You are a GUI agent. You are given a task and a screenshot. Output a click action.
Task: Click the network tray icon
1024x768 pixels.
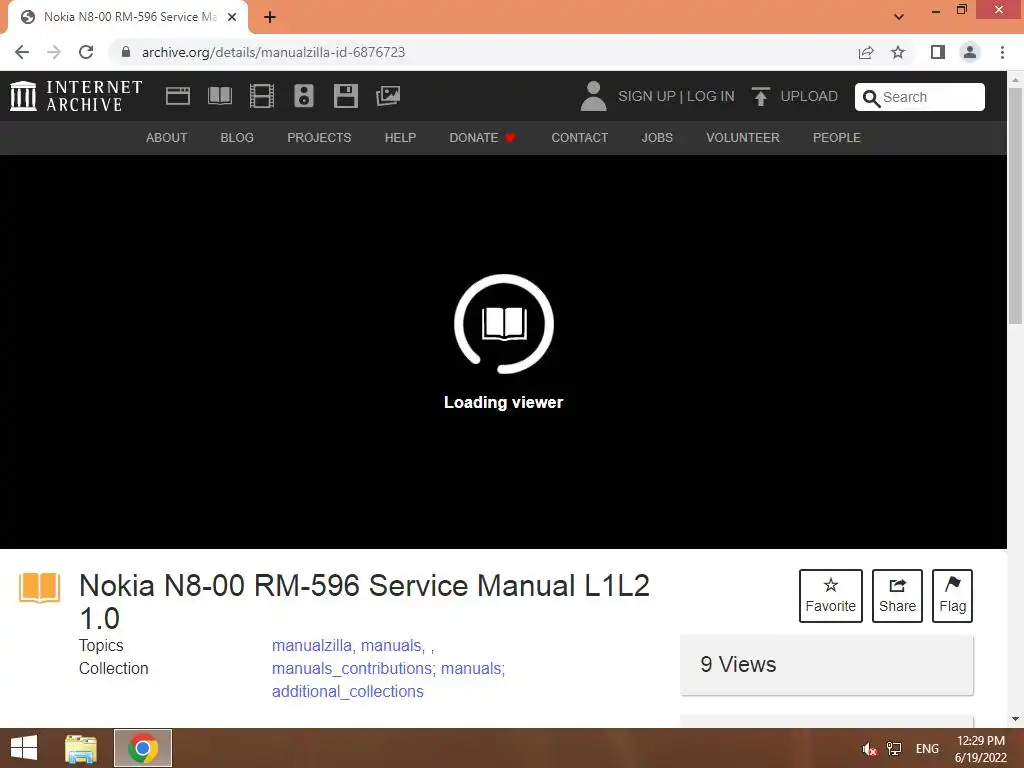click(894, 749)
